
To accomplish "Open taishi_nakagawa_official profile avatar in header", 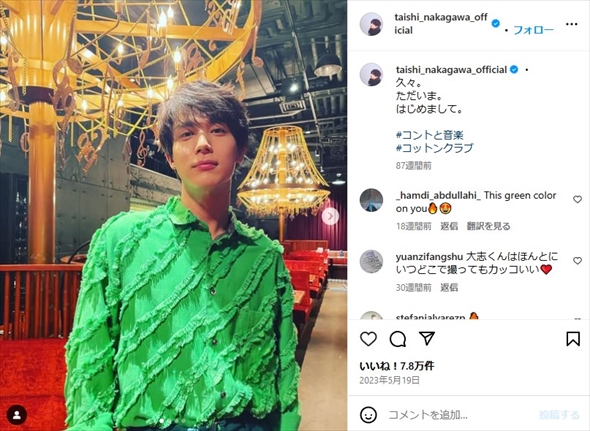I will pos(371,24).
